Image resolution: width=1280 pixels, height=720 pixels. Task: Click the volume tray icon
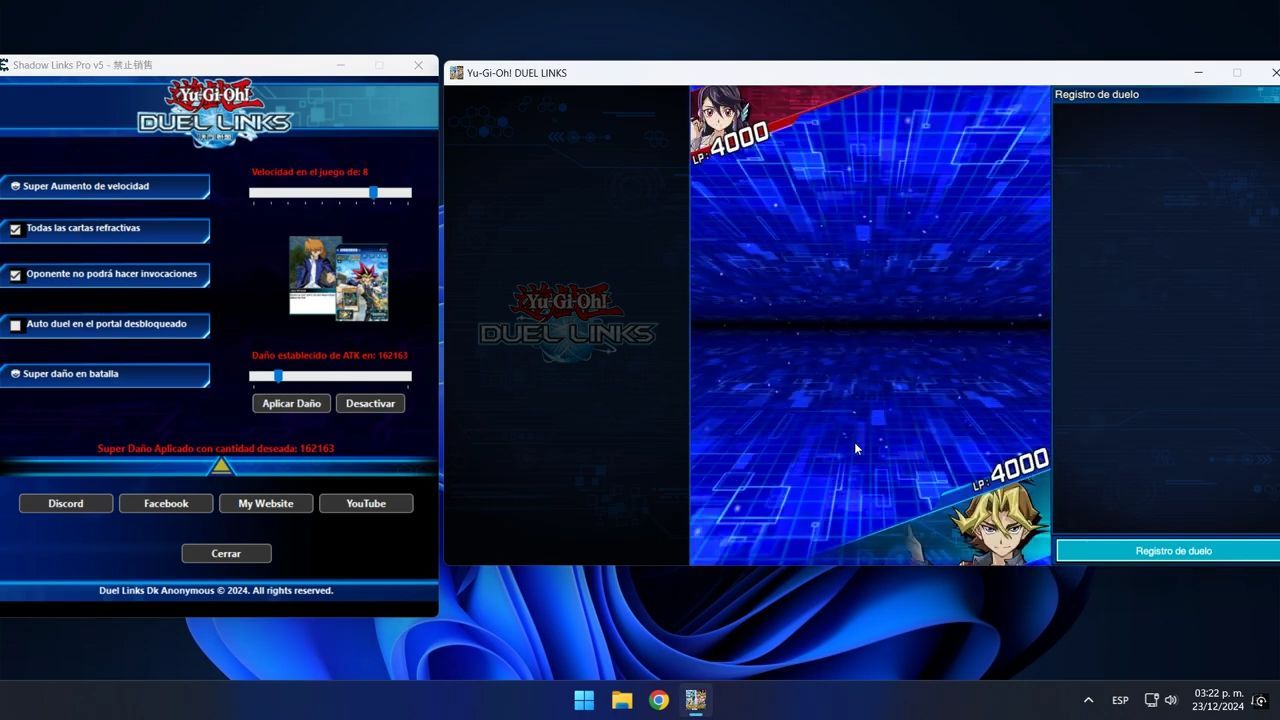[x=1171, y=700]
